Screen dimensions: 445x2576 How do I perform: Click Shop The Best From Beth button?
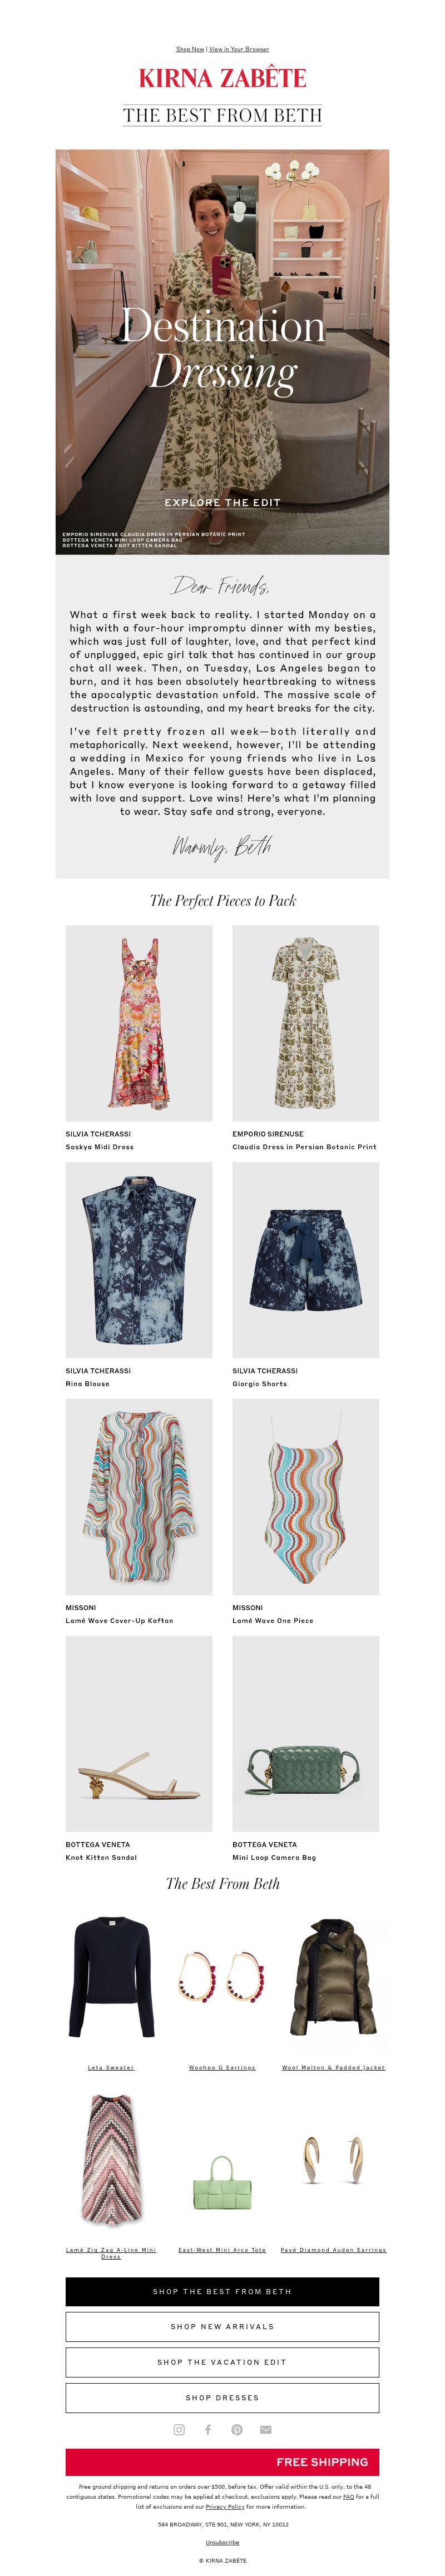coord(222,2291)
